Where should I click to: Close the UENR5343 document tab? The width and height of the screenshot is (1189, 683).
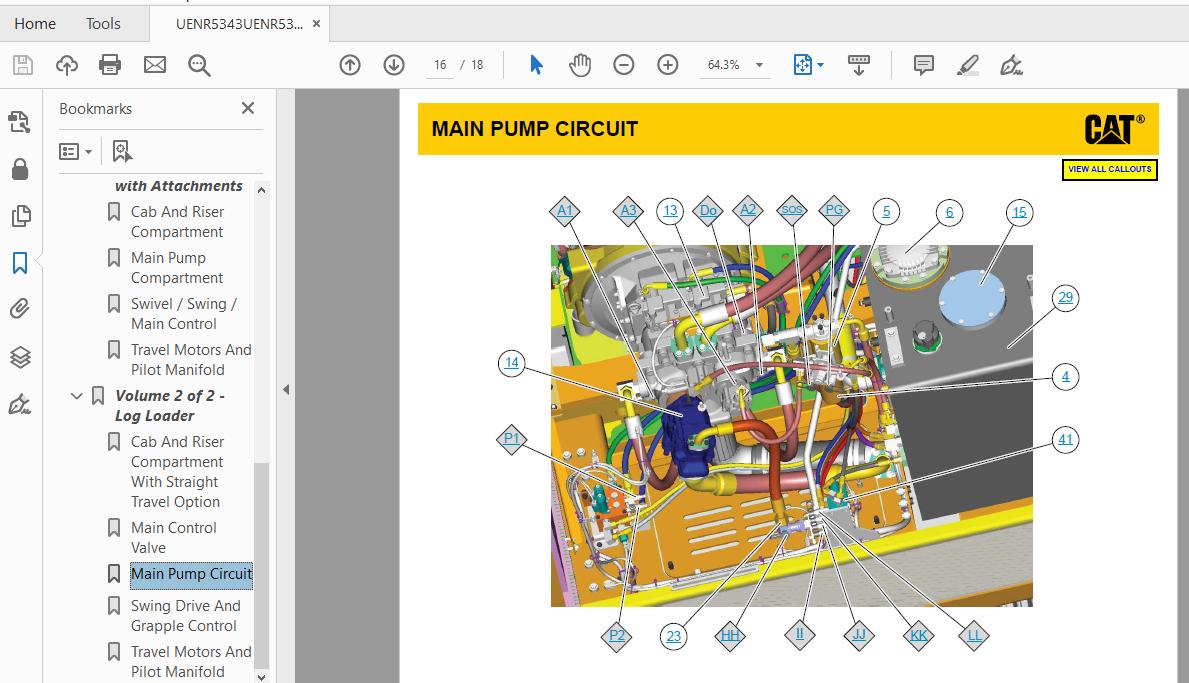click(x=316, y=23)
